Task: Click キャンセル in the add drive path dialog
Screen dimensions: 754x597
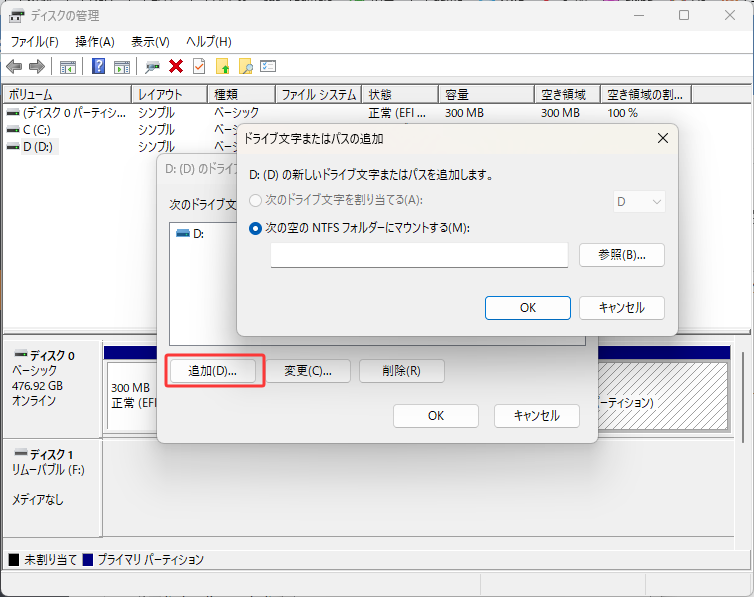Action: [x=622, y=308]
